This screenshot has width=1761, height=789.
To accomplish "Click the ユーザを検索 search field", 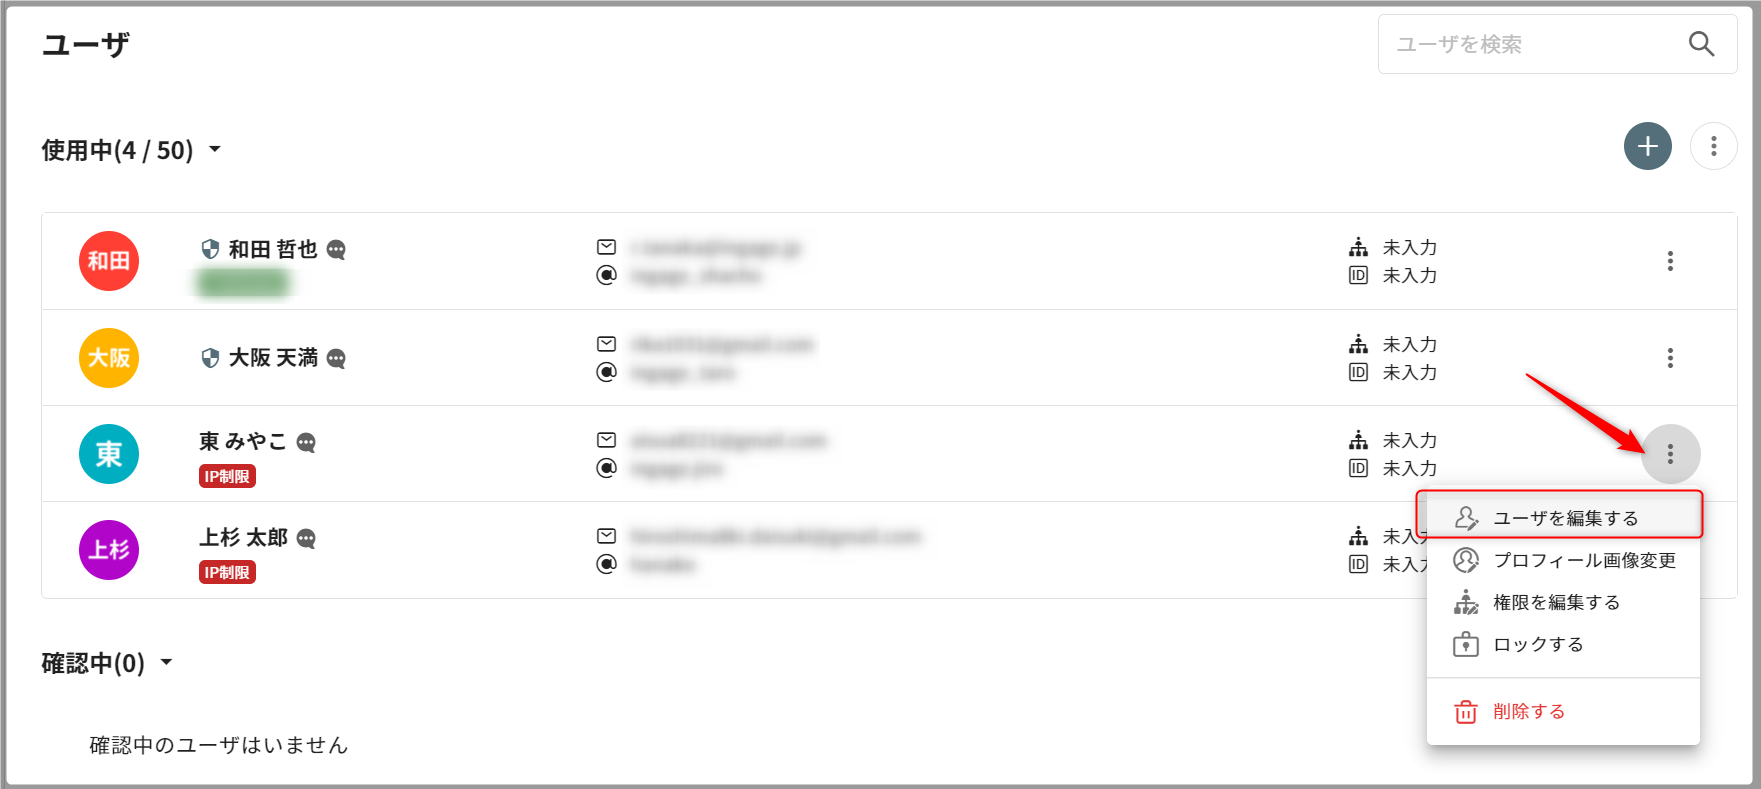I will tap(1530, 44).
